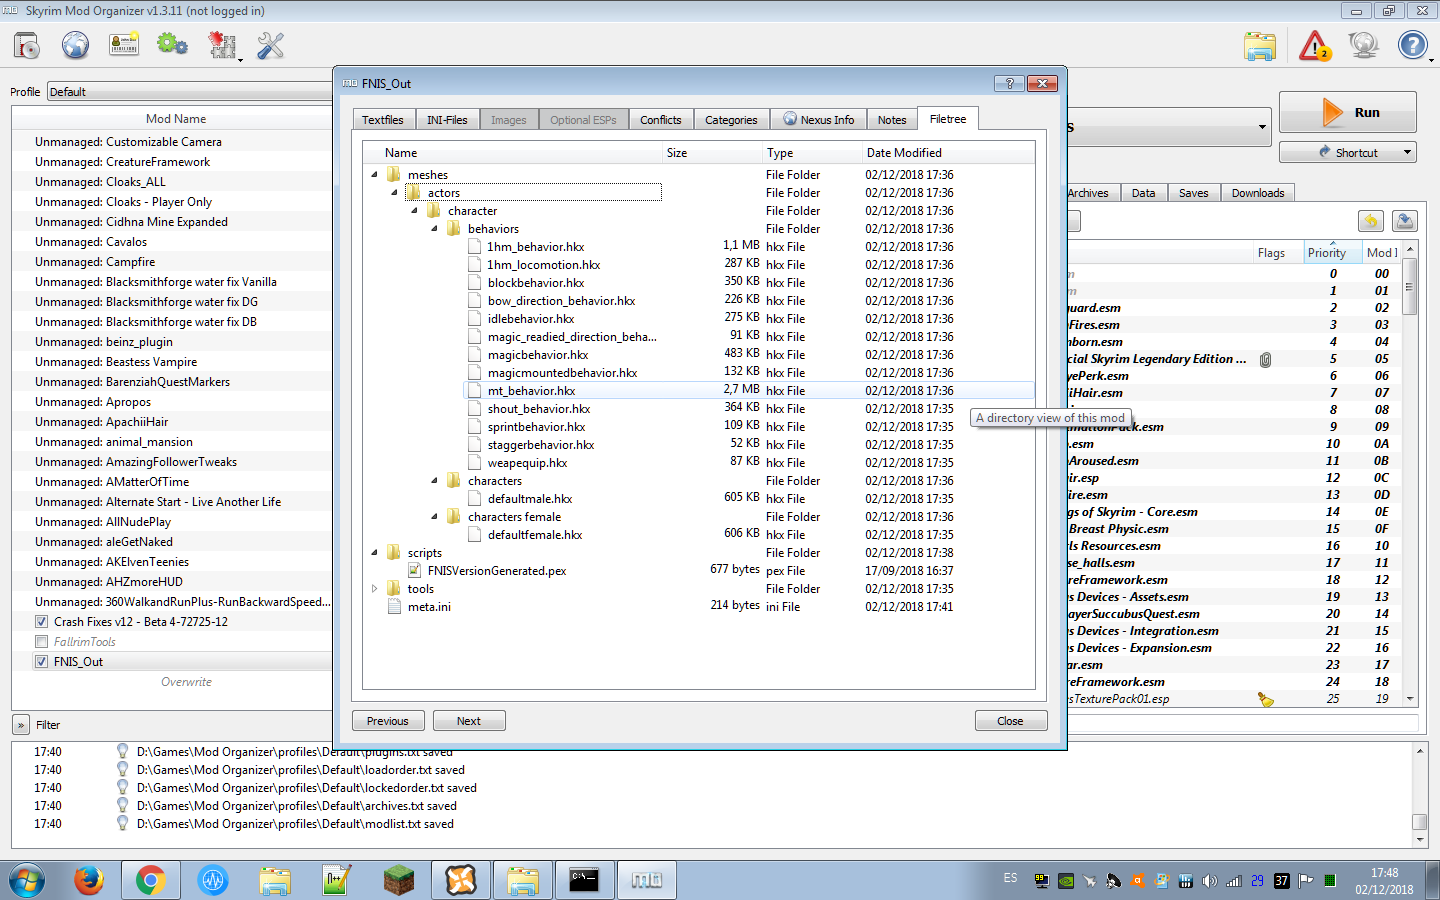1440x900 pixels.
Task: Open the Shortcut dropdown arrow
Action: 1407,153
